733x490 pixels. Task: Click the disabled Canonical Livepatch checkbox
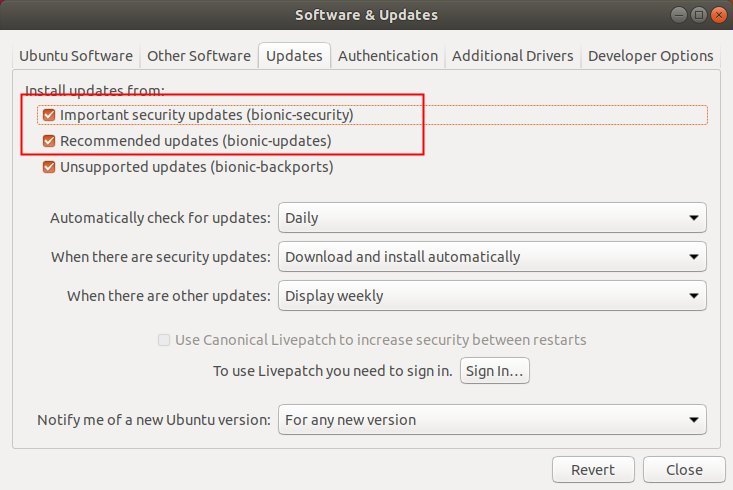[164, 340]
